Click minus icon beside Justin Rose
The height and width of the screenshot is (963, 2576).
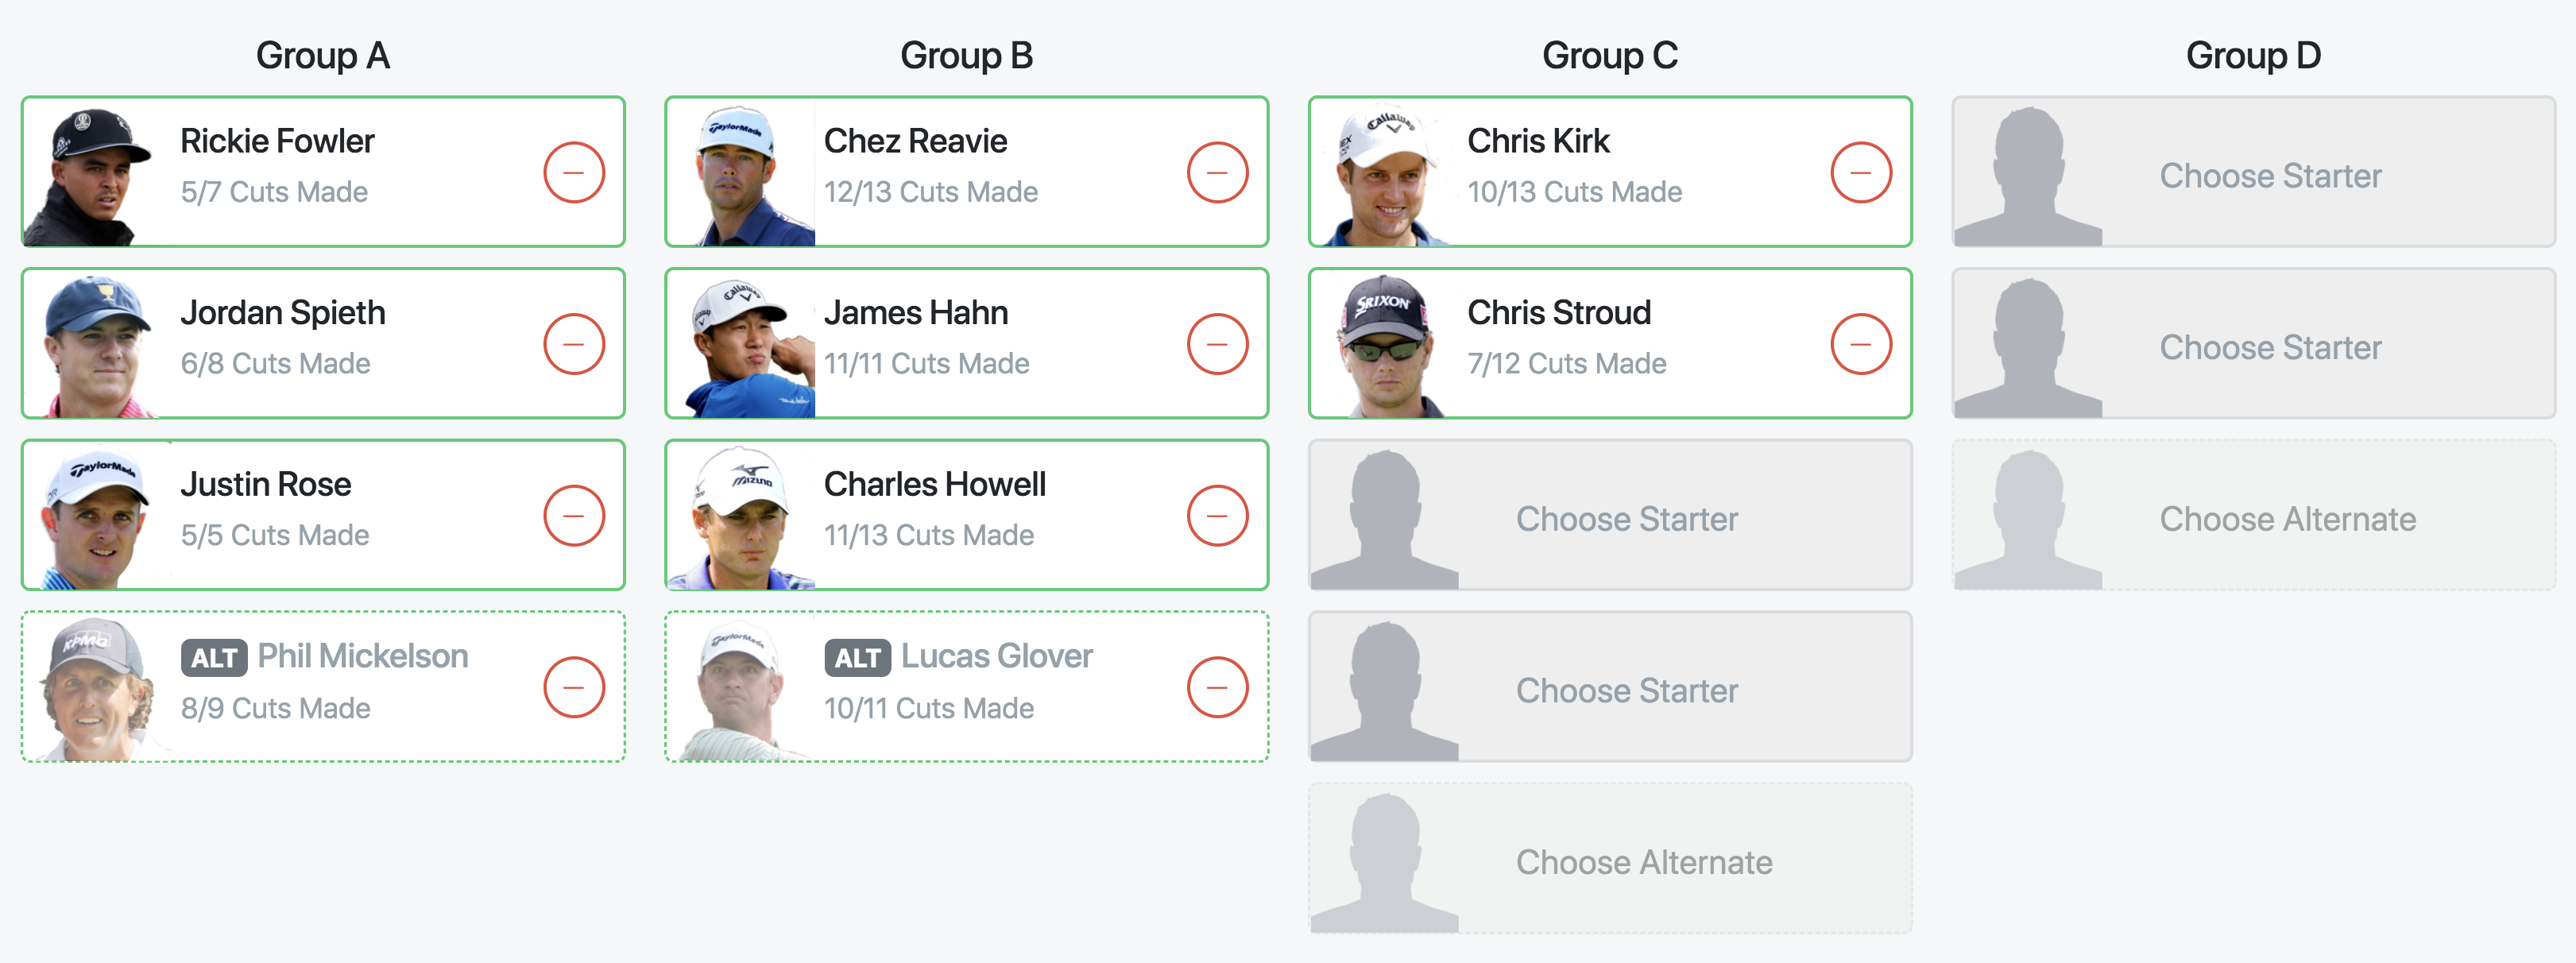click(x=574, y=516)
